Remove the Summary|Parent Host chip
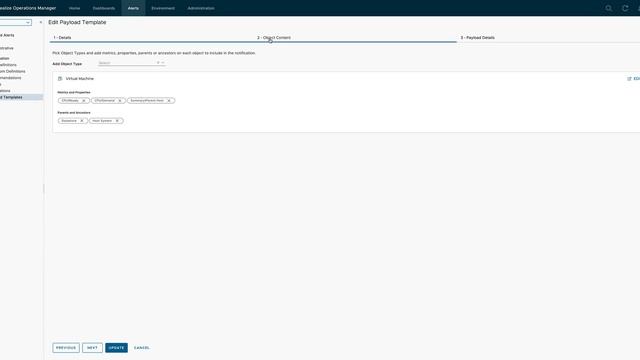 169,100
